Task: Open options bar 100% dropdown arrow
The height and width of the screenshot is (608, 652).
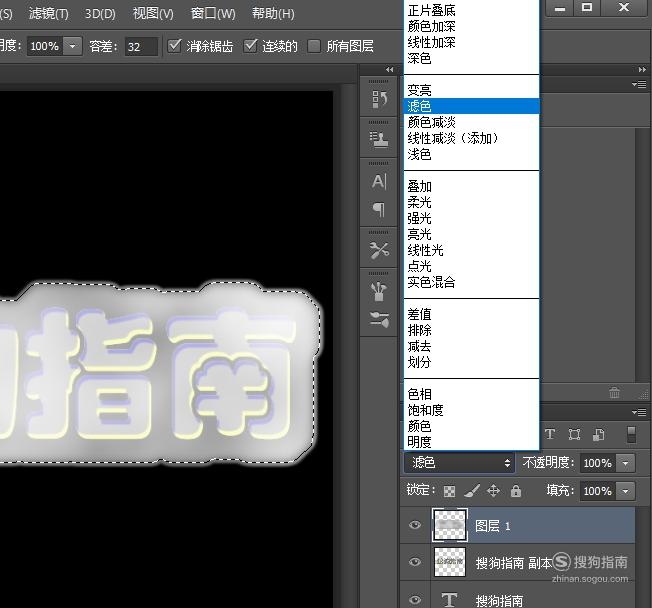Action: pyautogui.click(x=72, y=46)
